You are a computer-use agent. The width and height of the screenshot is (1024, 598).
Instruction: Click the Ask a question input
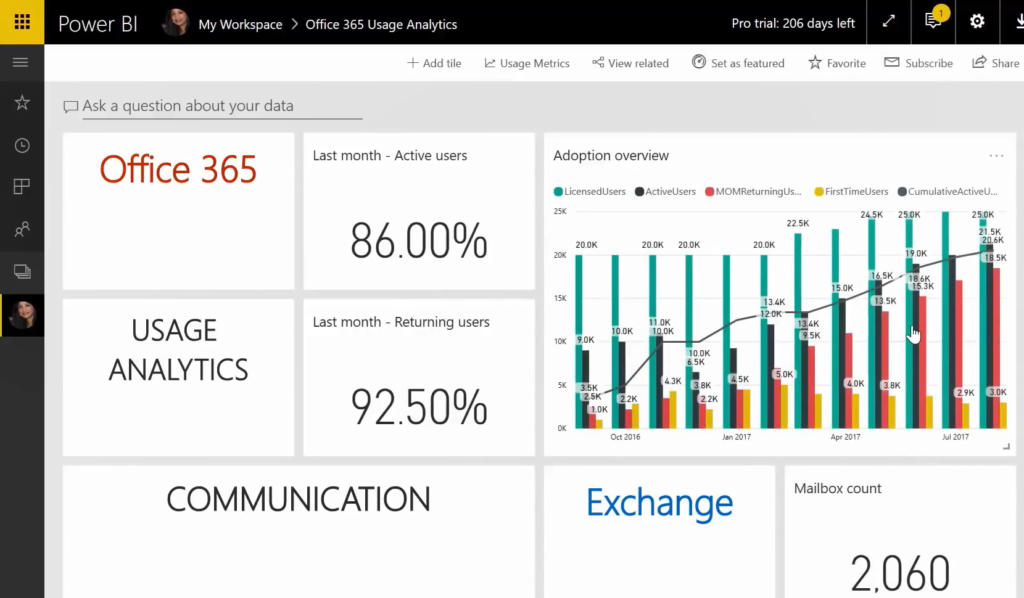pyautogui.click(x=222, y=106)
